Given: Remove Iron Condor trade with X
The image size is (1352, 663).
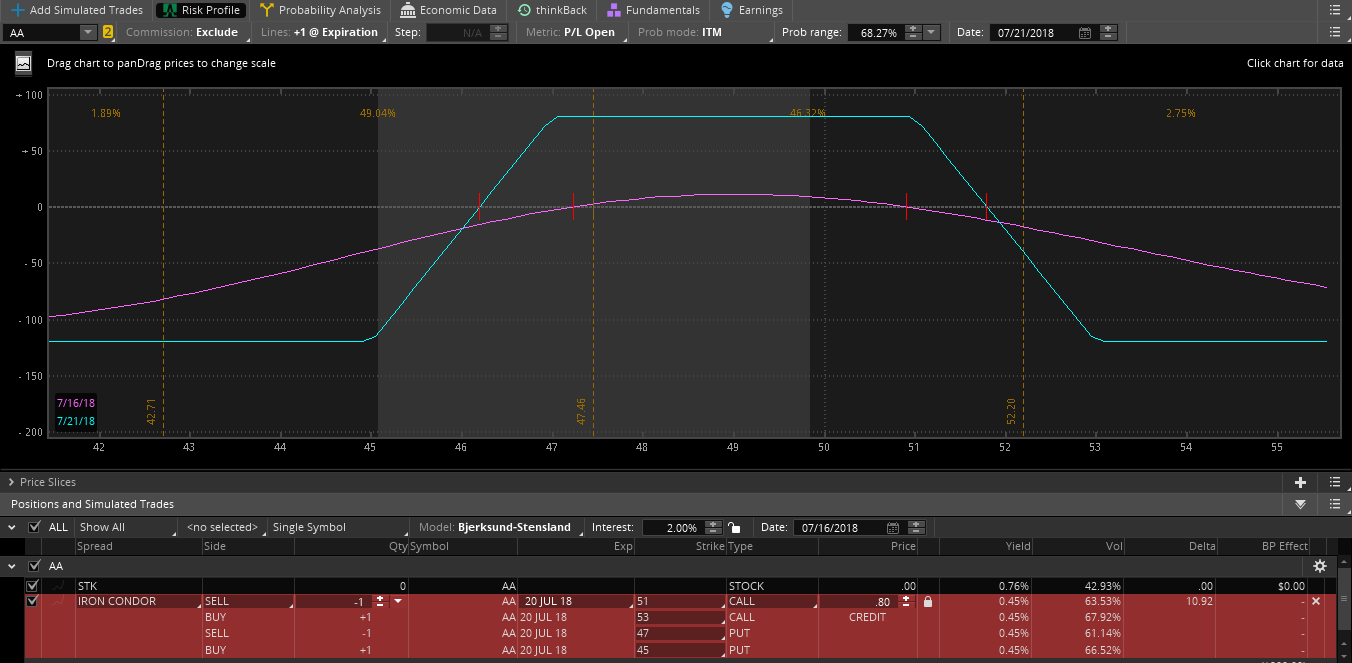Looking at the screenshot, I should pyautogui.click(x=1316, y=602).
